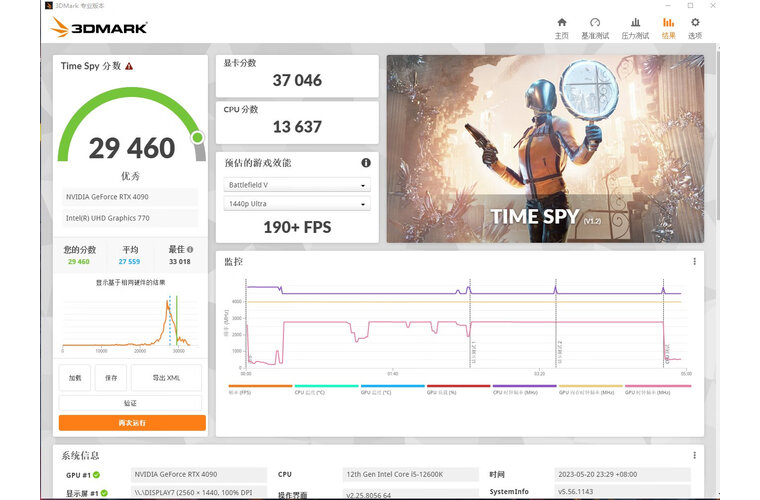Click the 显卡分数 value 37 046
The height and width of the screenshot is (500, 760).
pos(297,80)
